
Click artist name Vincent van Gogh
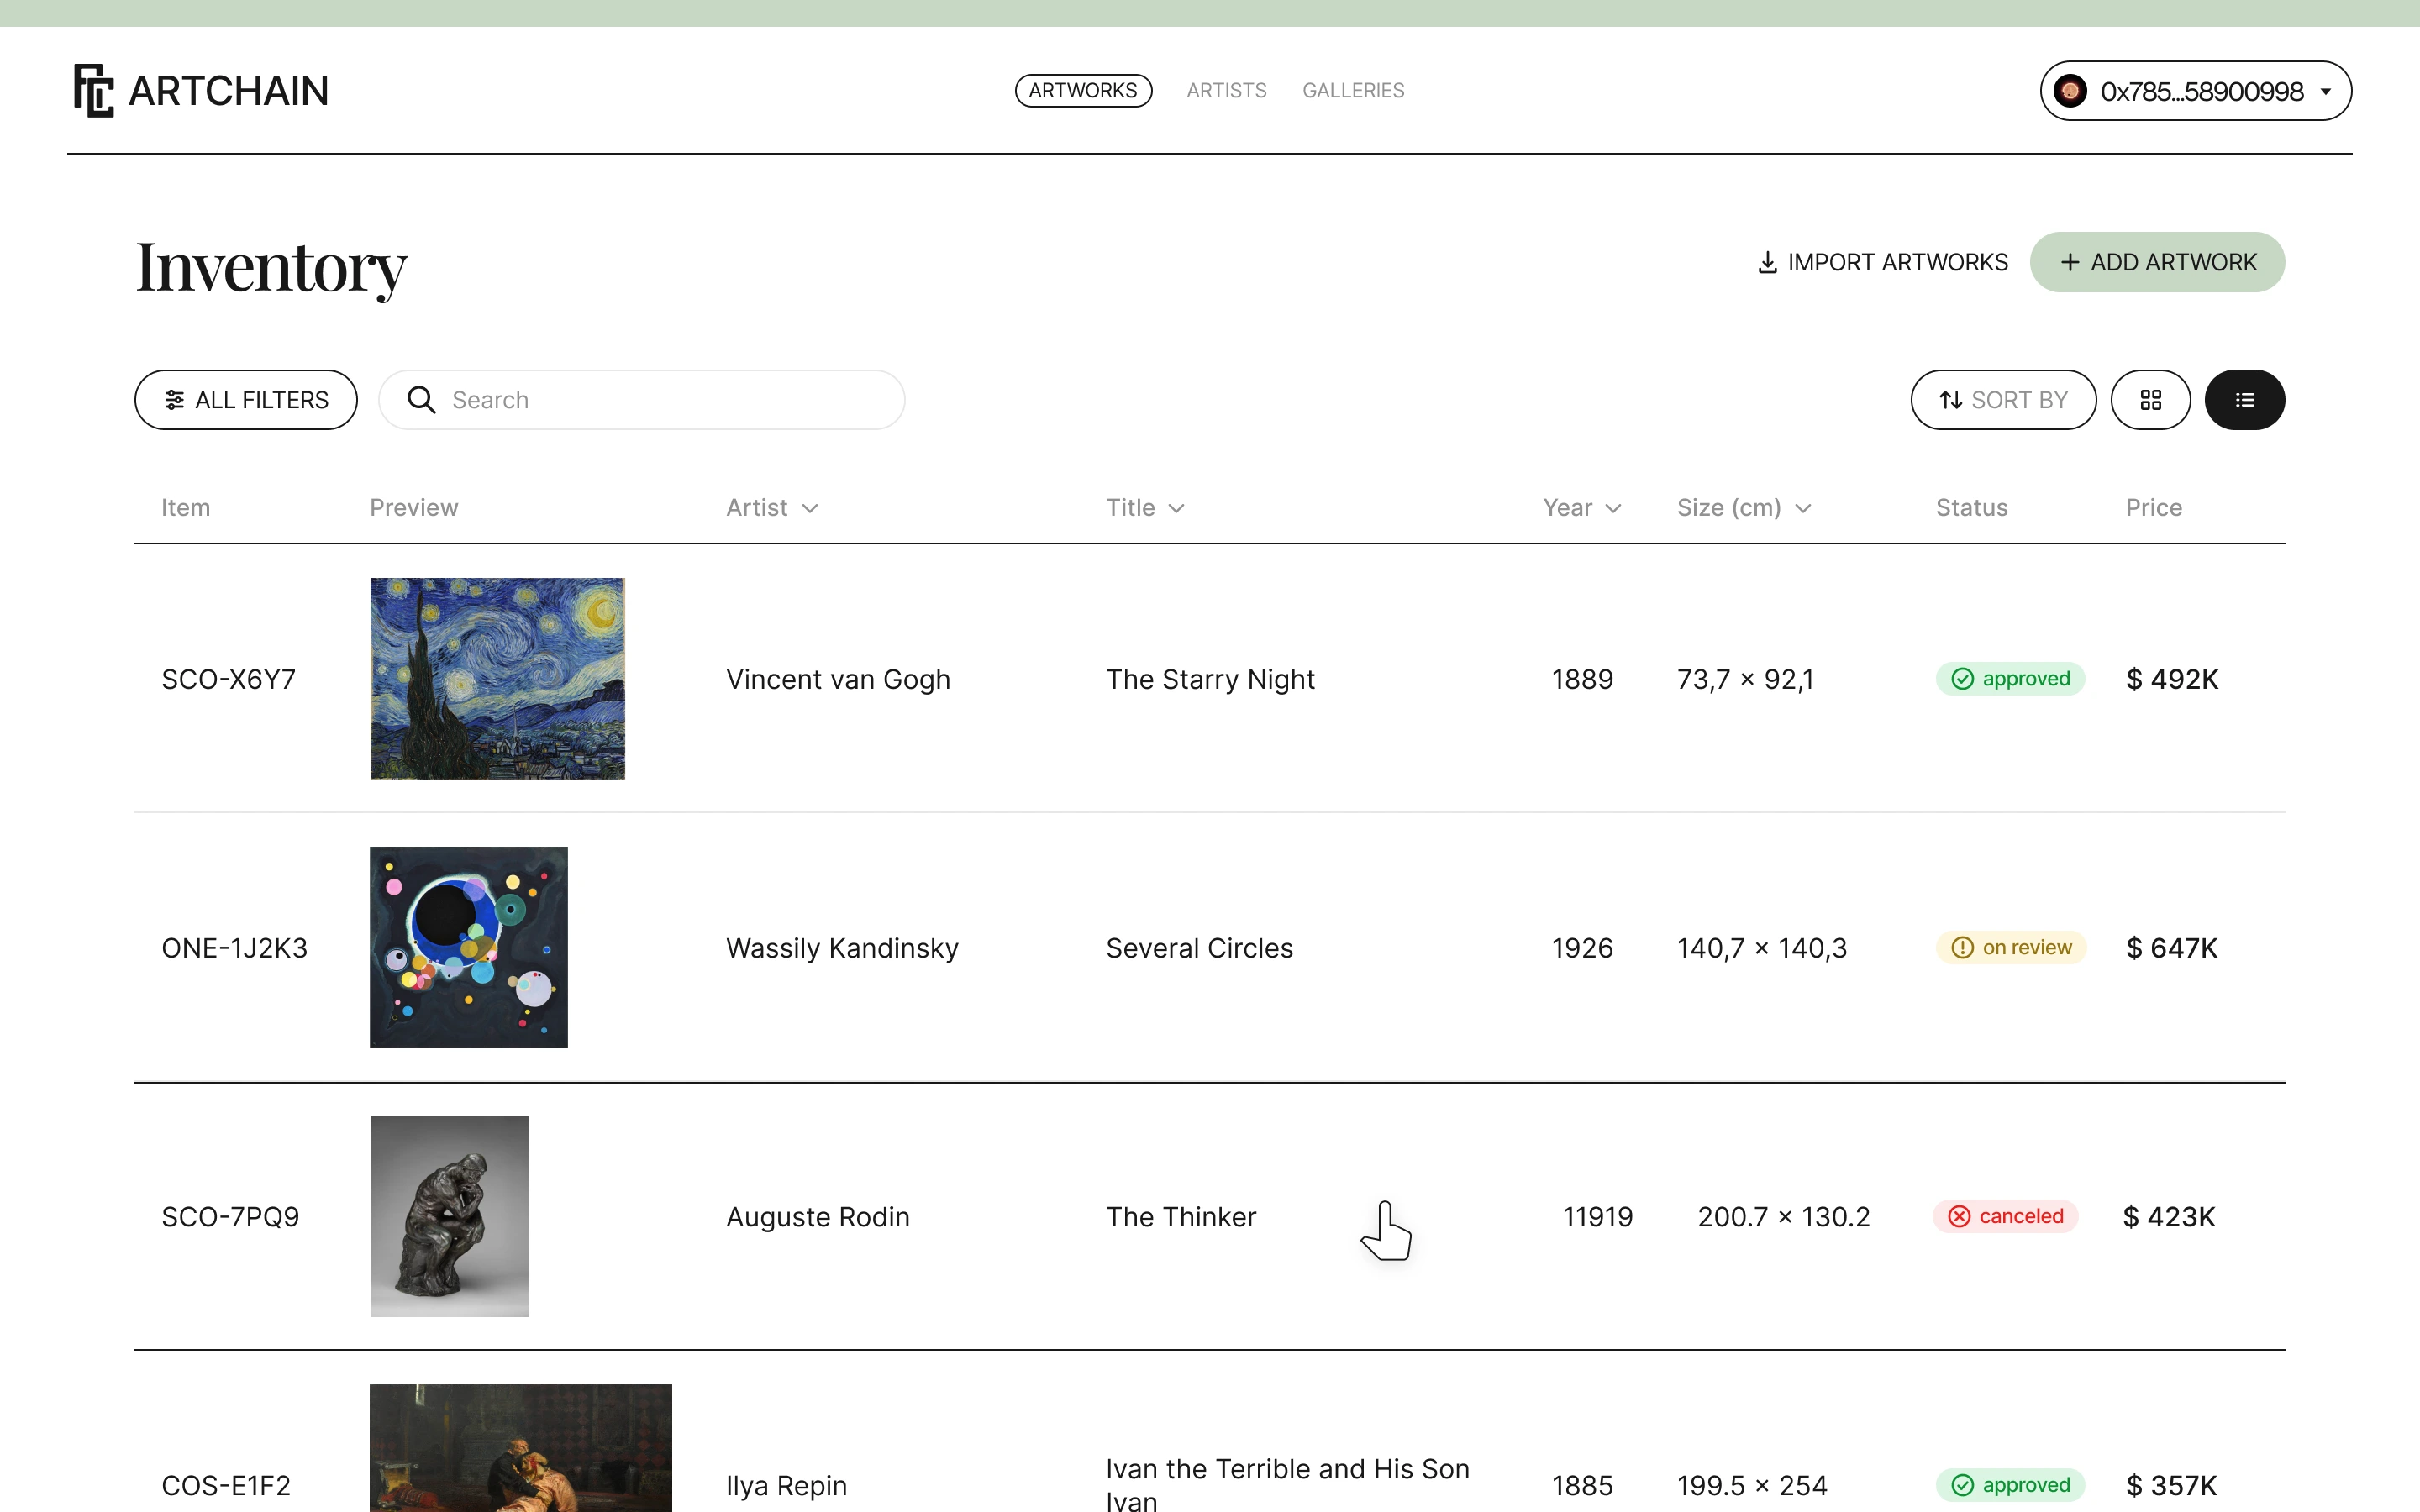[838, 680]
